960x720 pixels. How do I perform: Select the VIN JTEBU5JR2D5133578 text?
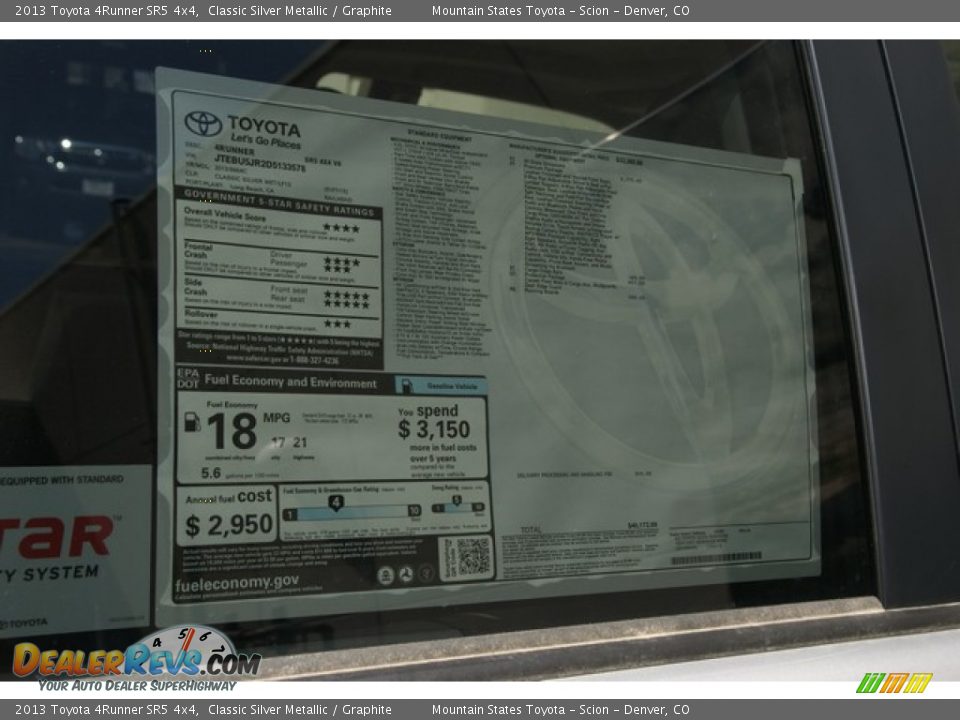[260, 162]
